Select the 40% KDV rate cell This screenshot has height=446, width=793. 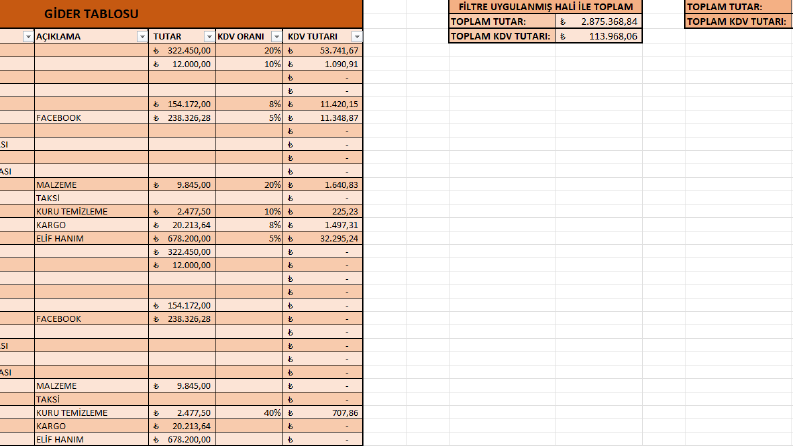coord(249,413)
